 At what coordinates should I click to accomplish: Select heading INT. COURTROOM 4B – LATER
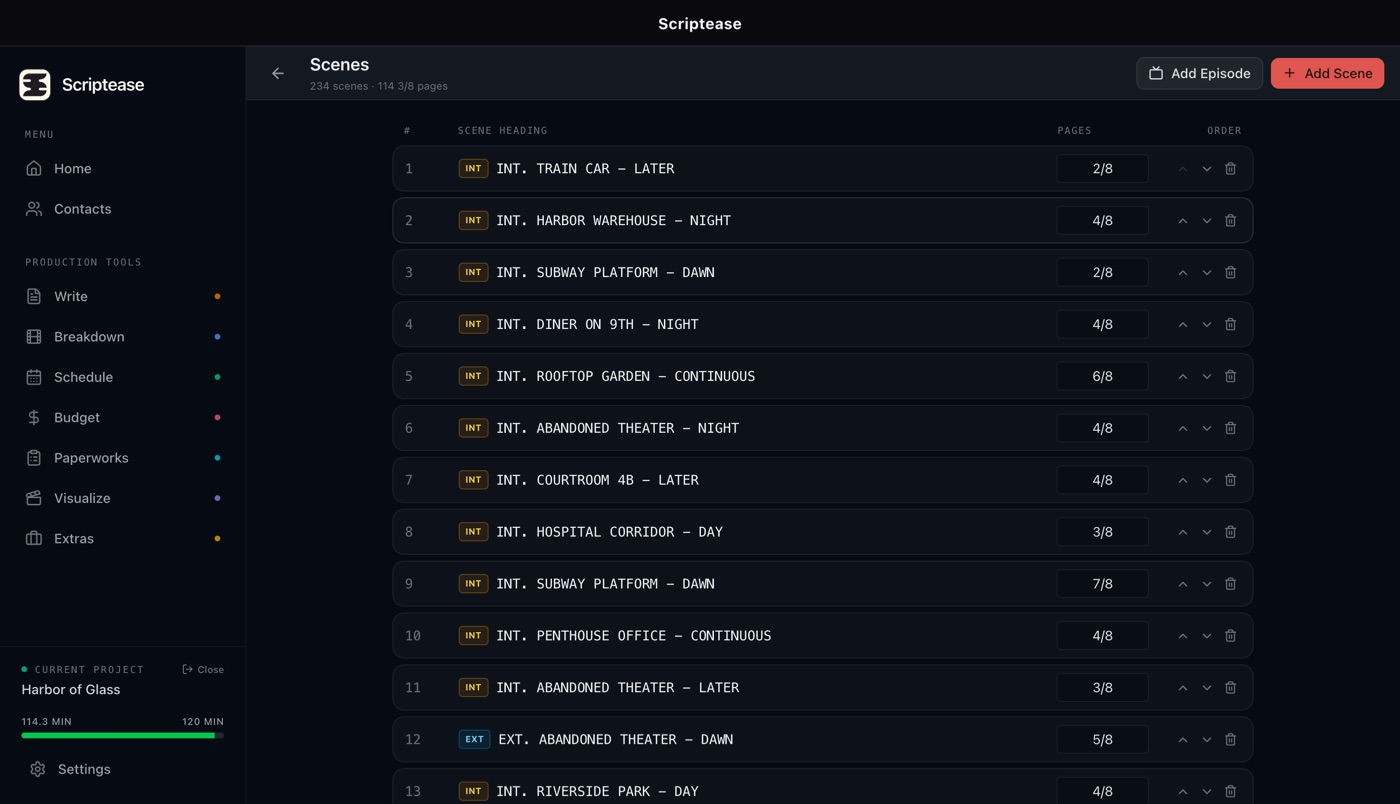coord(597,481)
